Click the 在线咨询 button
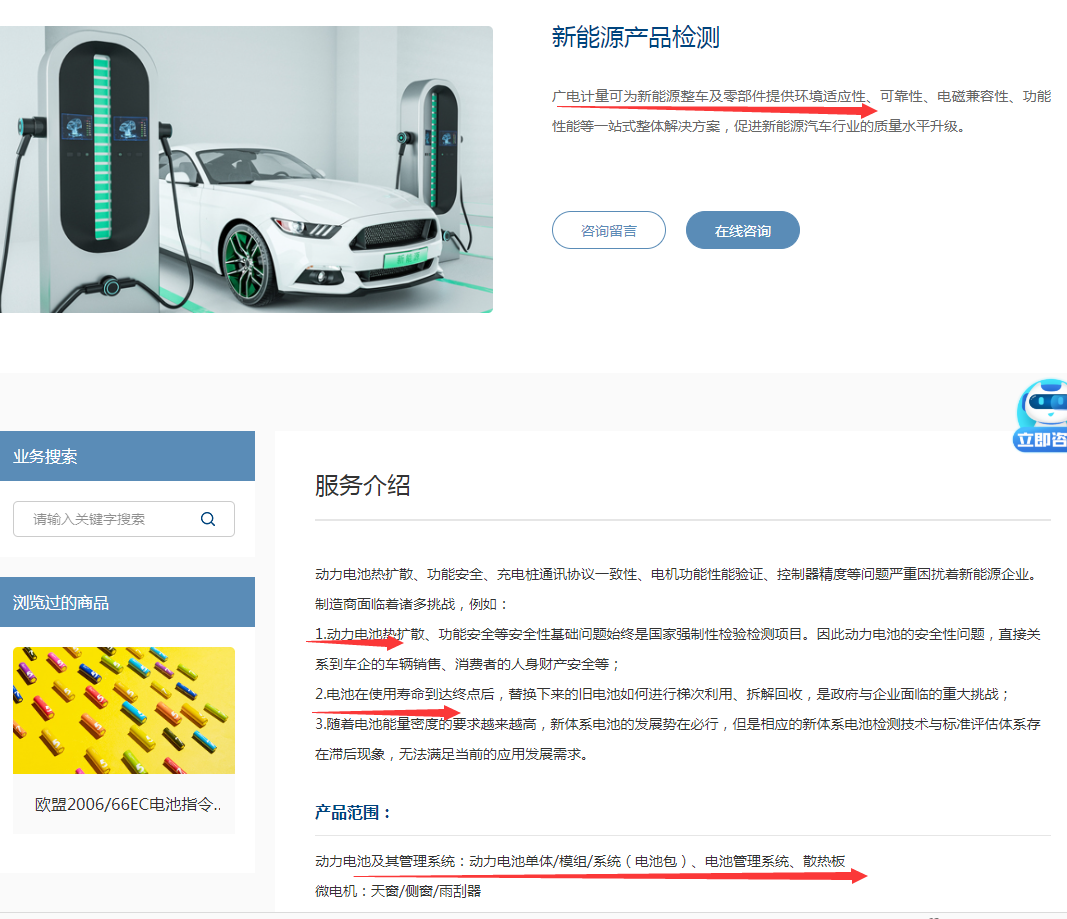Screen dimensions: 1067x919 [x=742, y=230]
